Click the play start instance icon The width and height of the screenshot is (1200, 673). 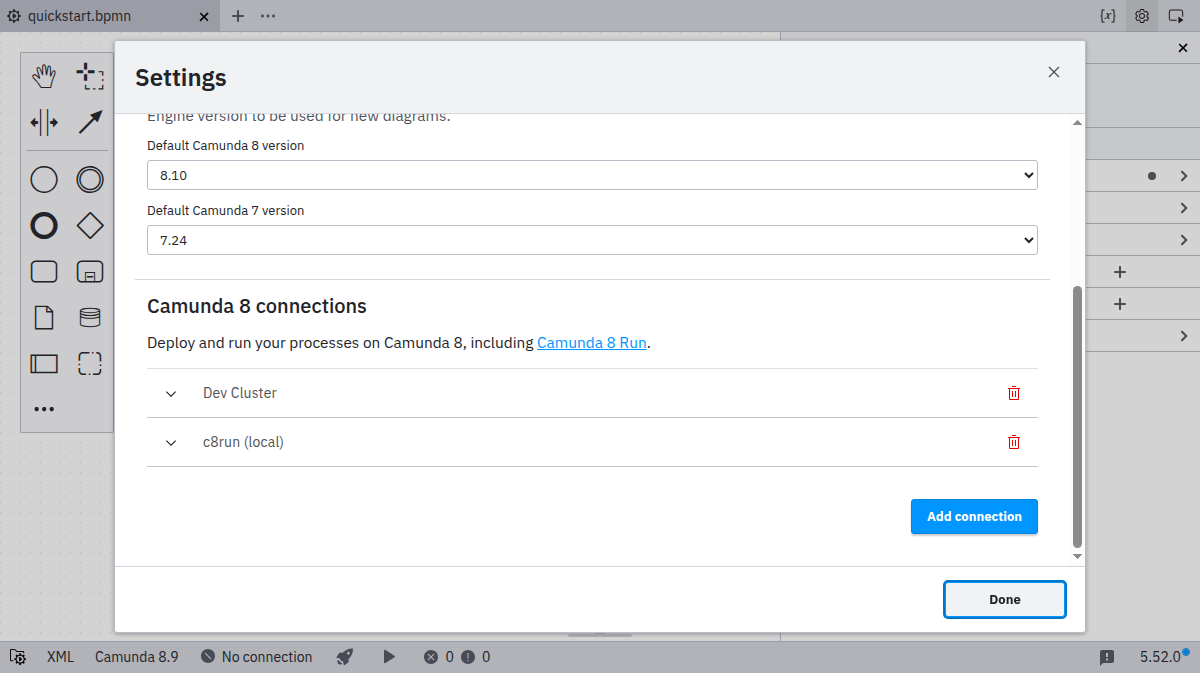pos(389,657)
